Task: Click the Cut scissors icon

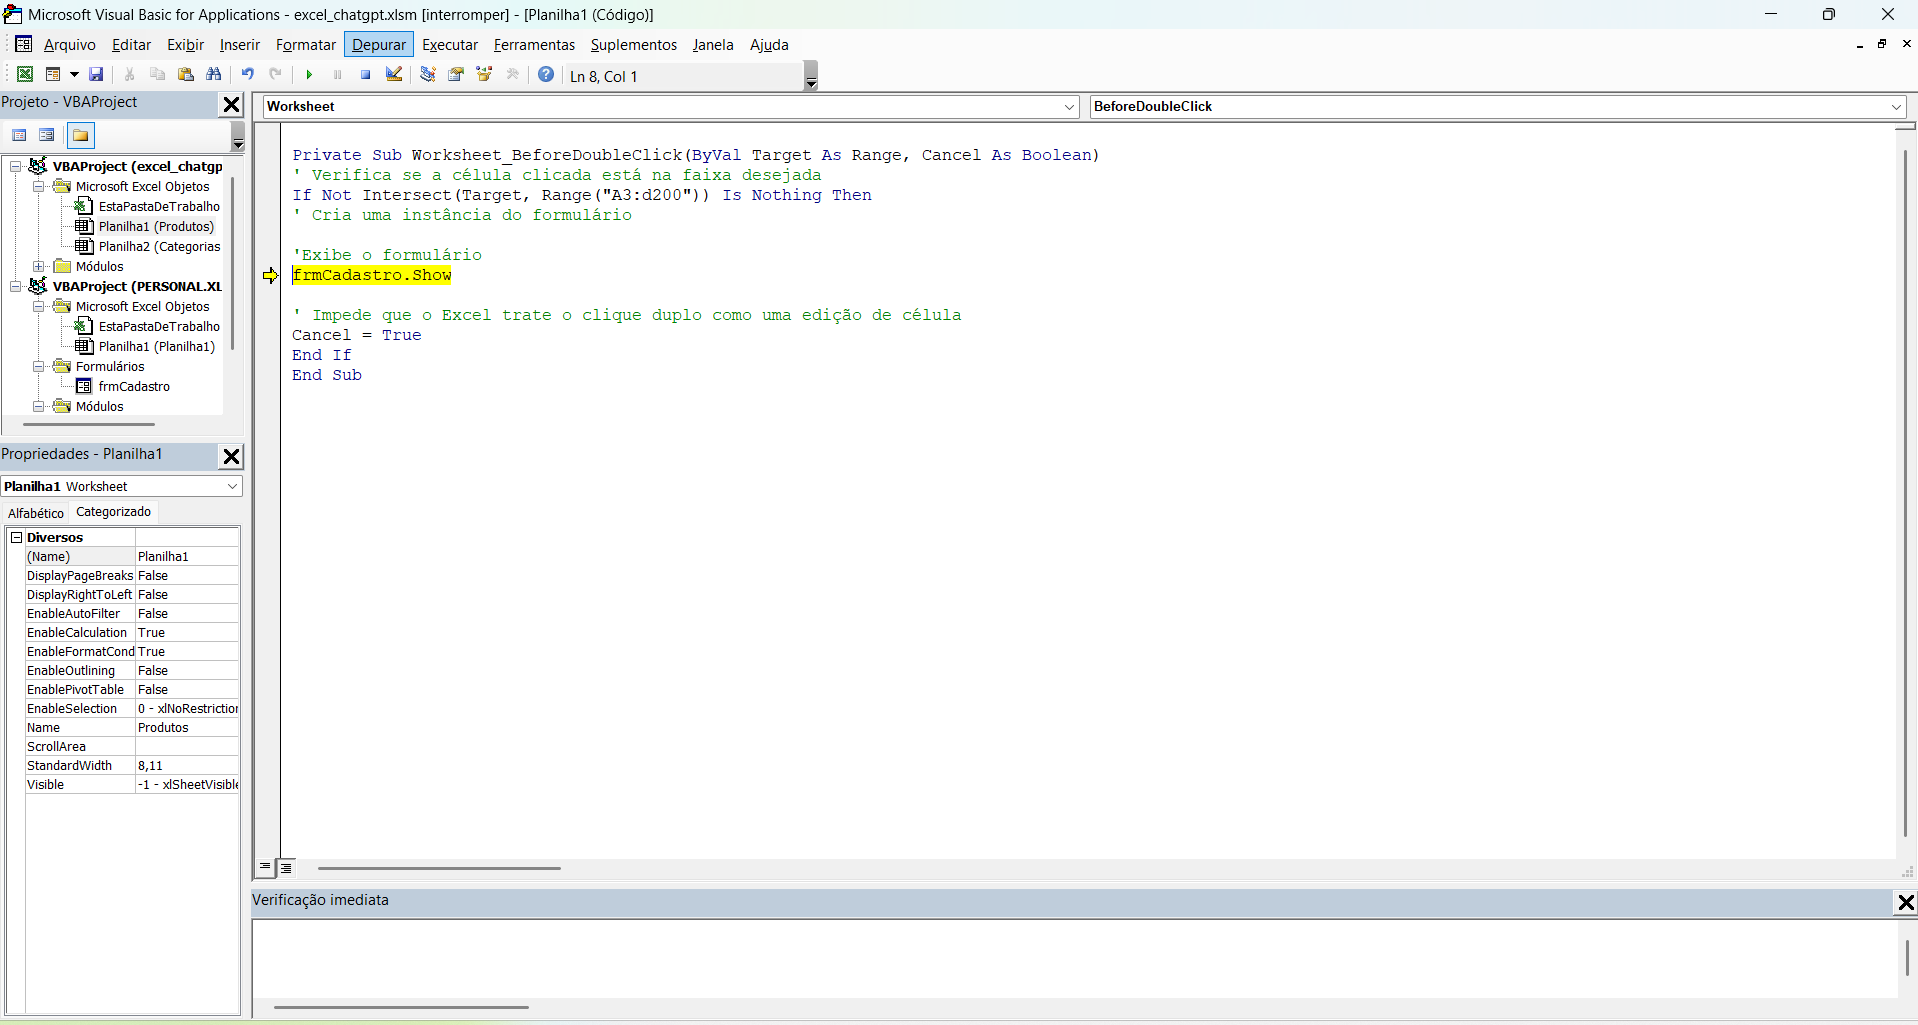Action: coord(129,74)
